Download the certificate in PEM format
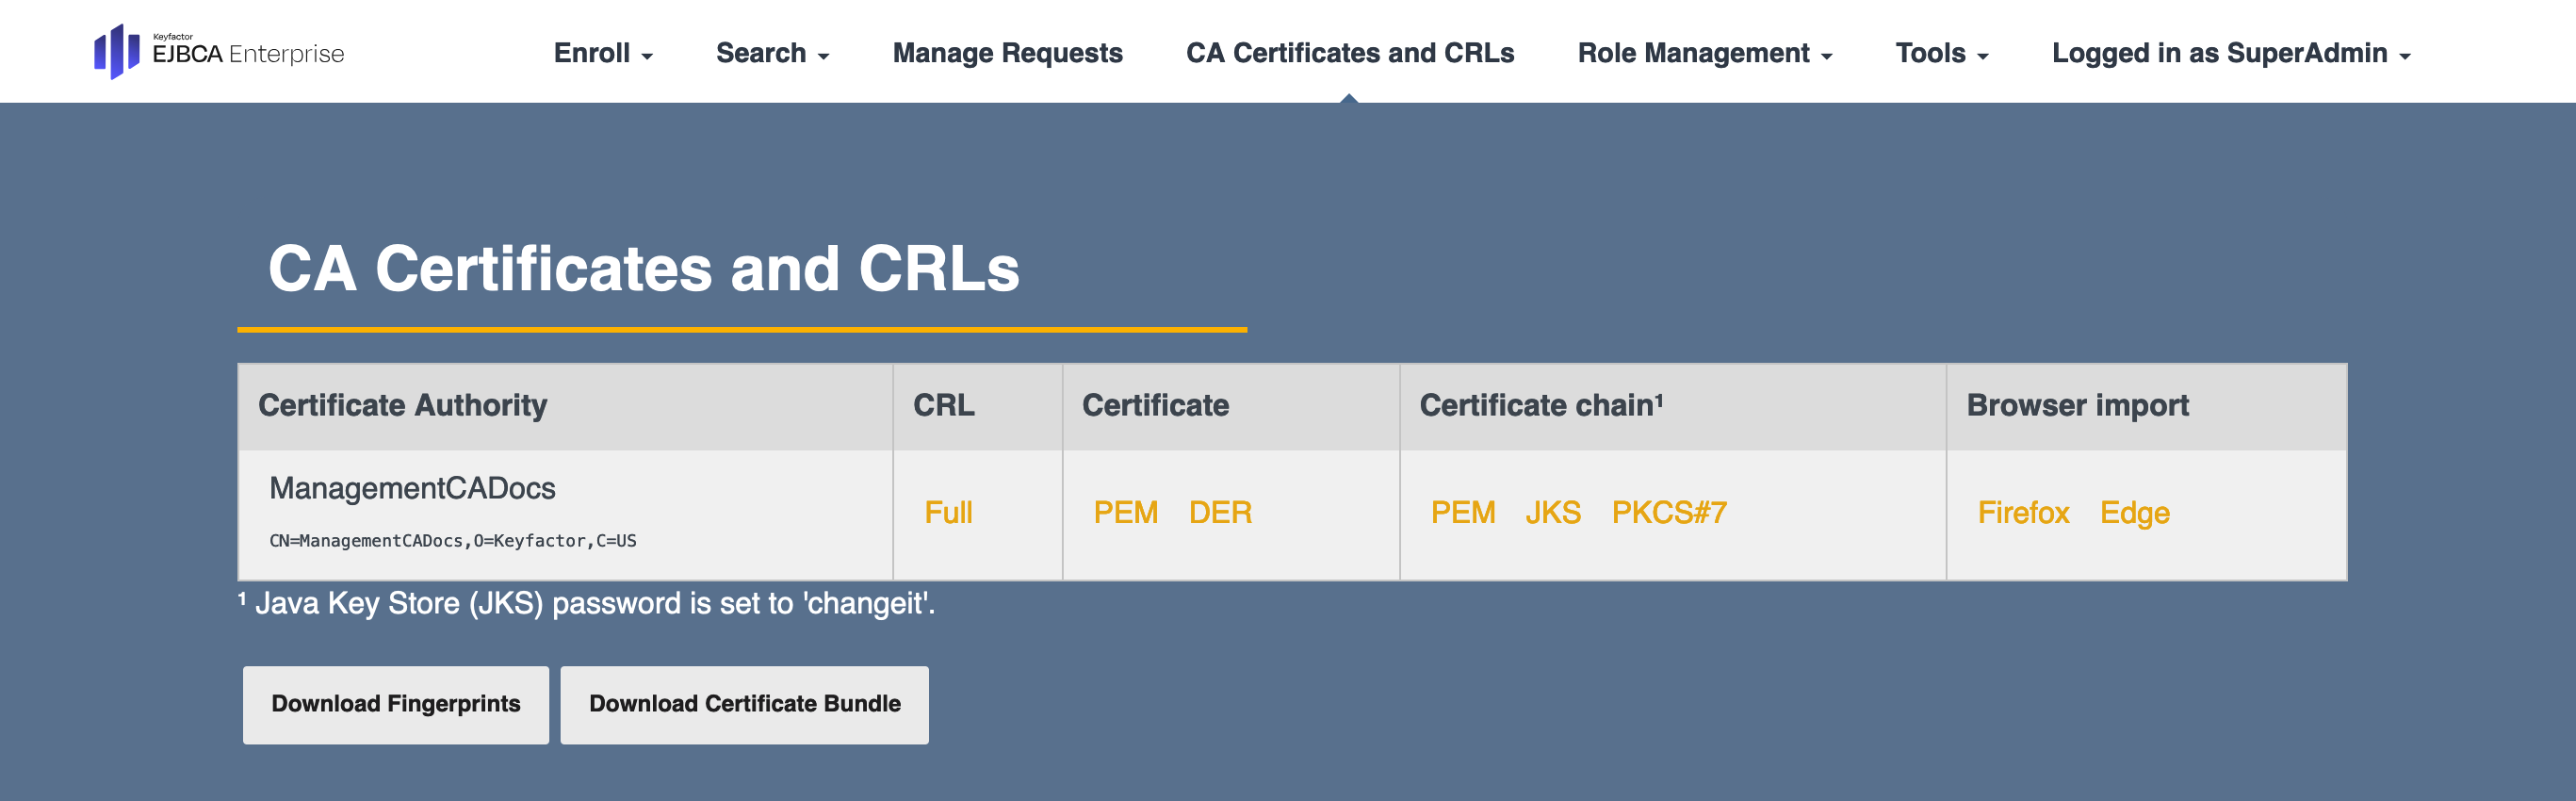2576x801 pixels. coord(1125,513)
